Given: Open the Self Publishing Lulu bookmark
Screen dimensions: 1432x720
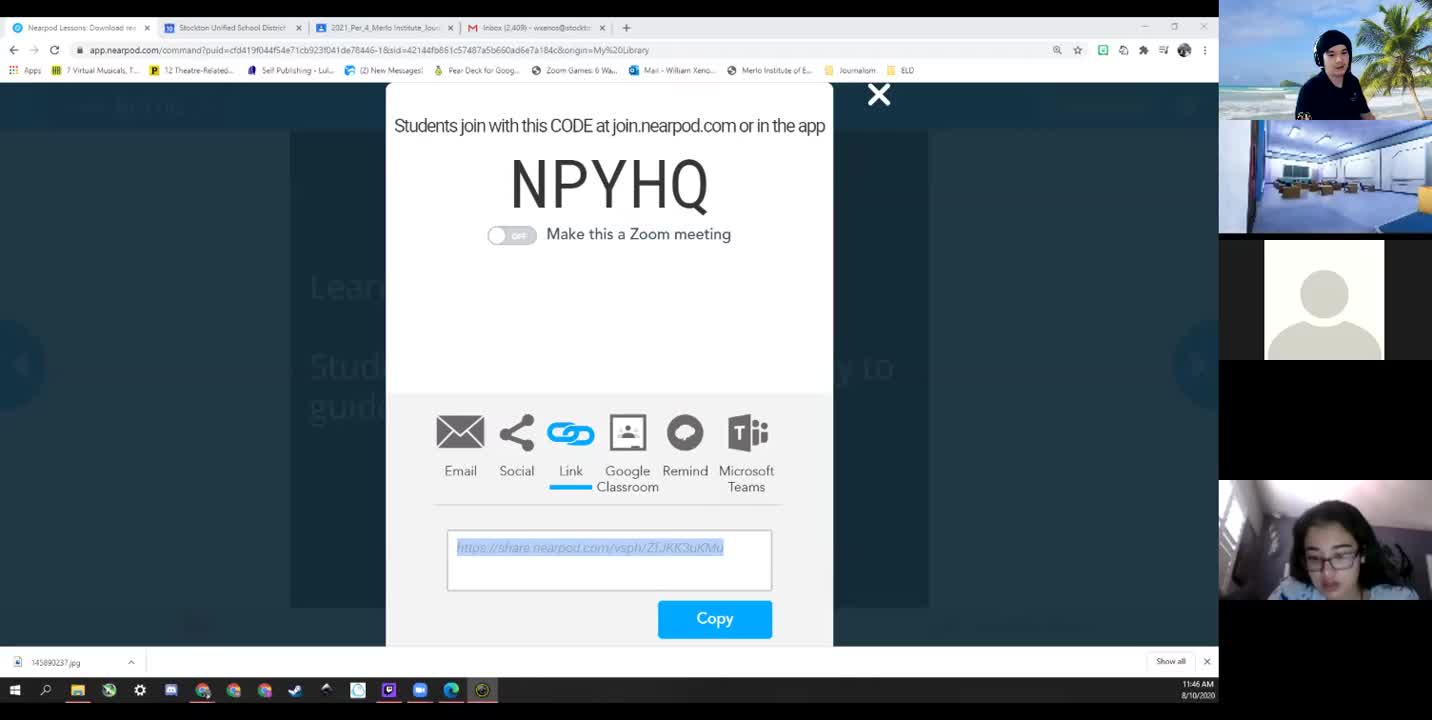Looking at the screenshot, I should 290,71.
